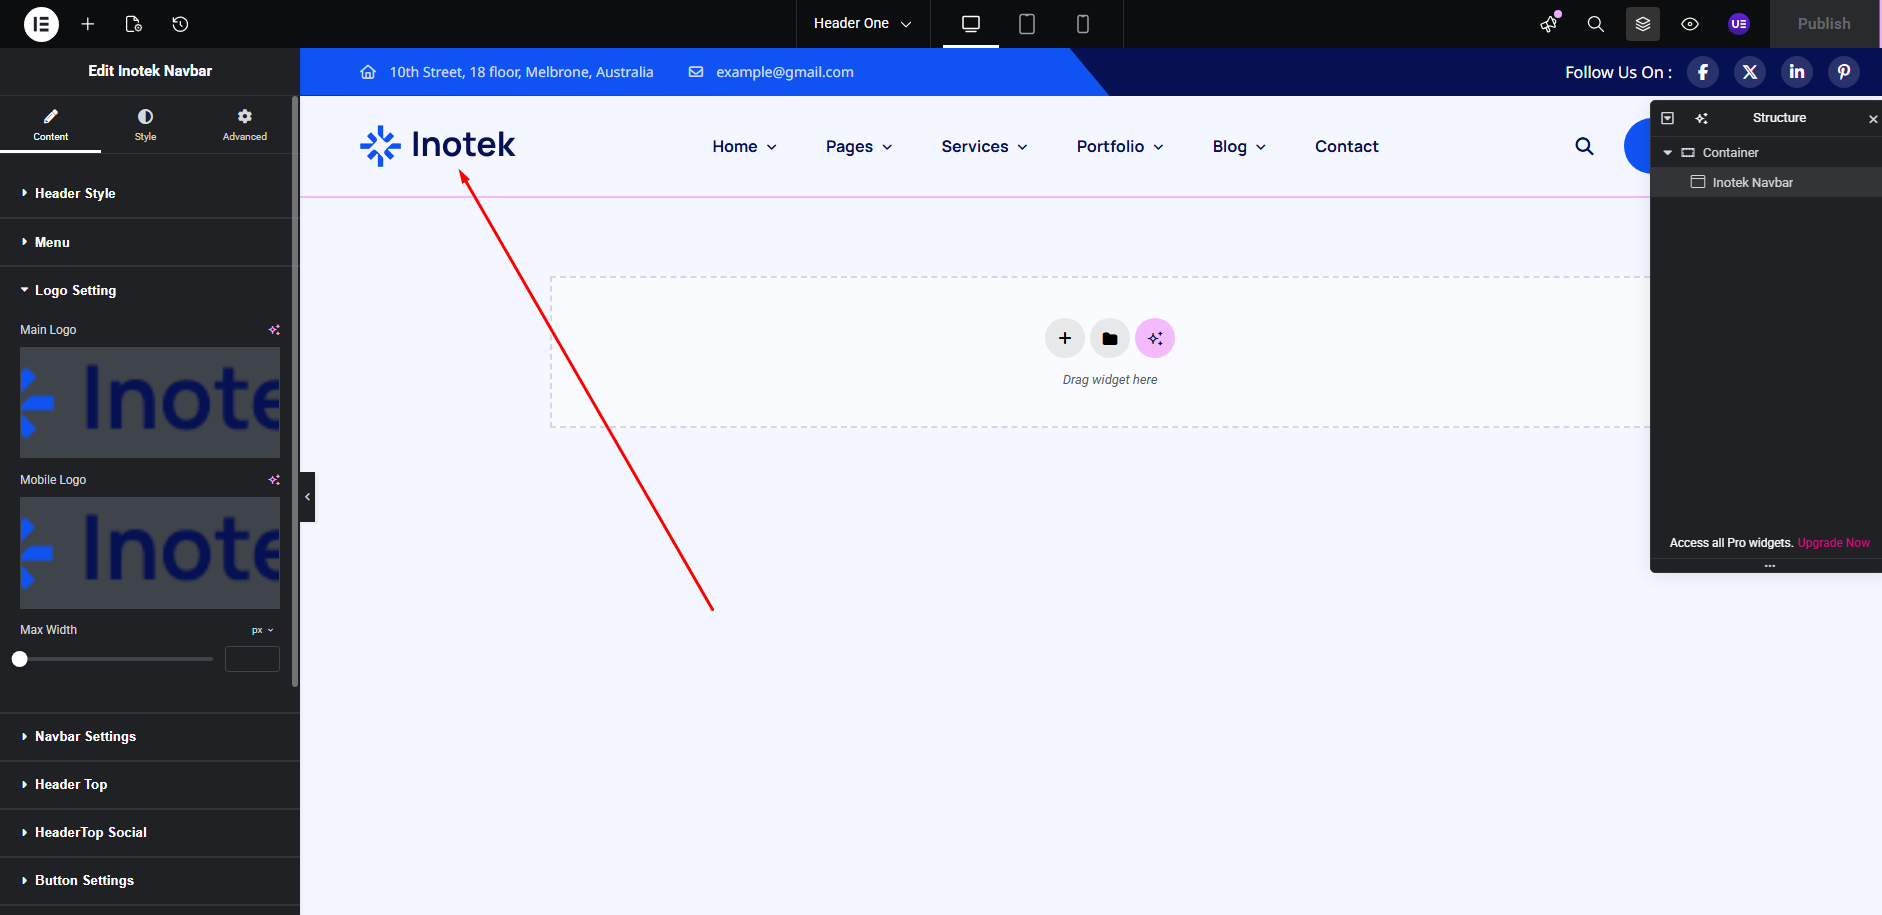
Task: Select Container in Structure panel
Action: [1766, 153]
